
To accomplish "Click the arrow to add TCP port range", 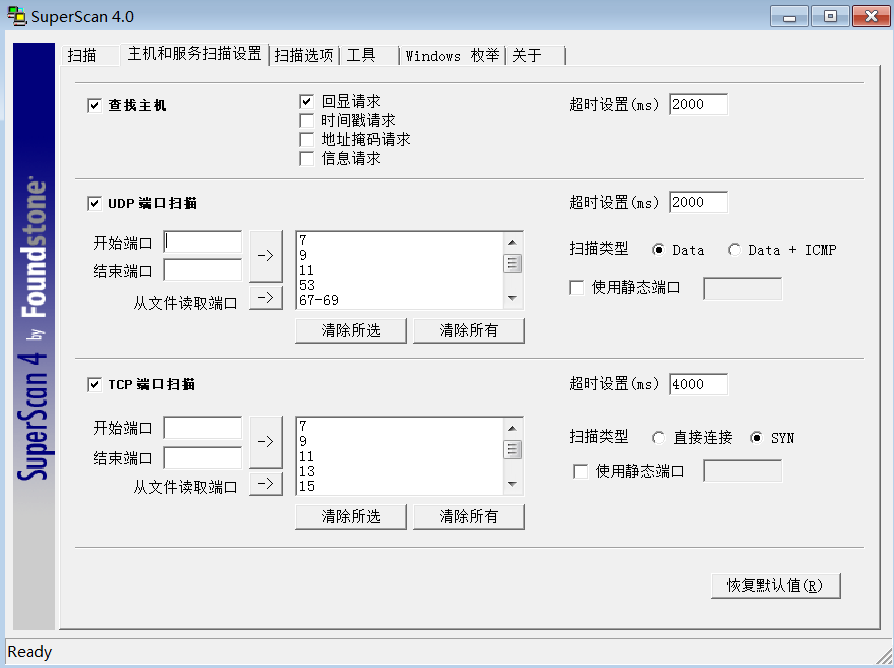I will [x=266, y=443].
